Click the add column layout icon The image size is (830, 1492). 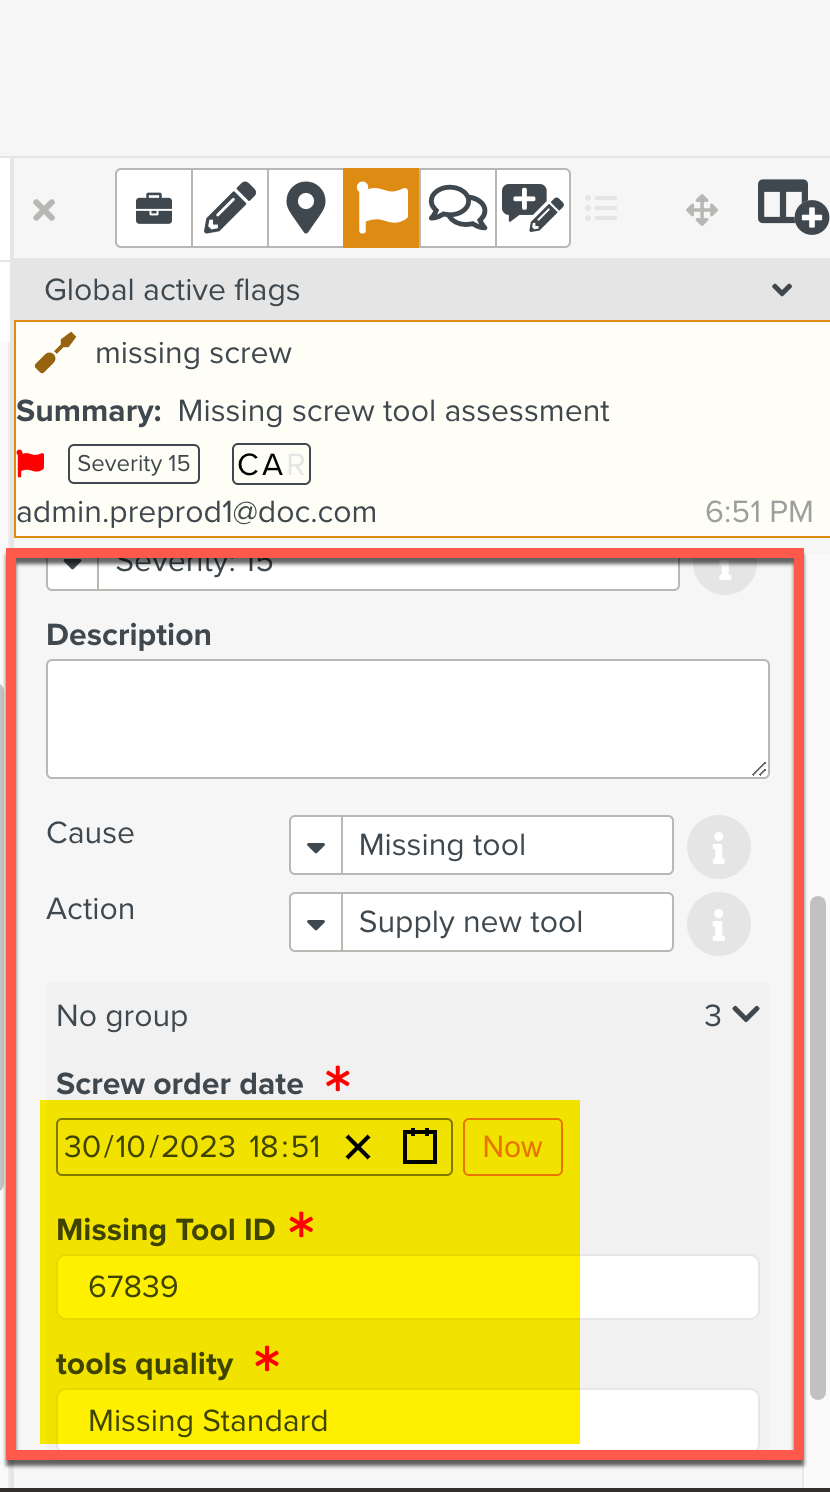tap(792, 207)
